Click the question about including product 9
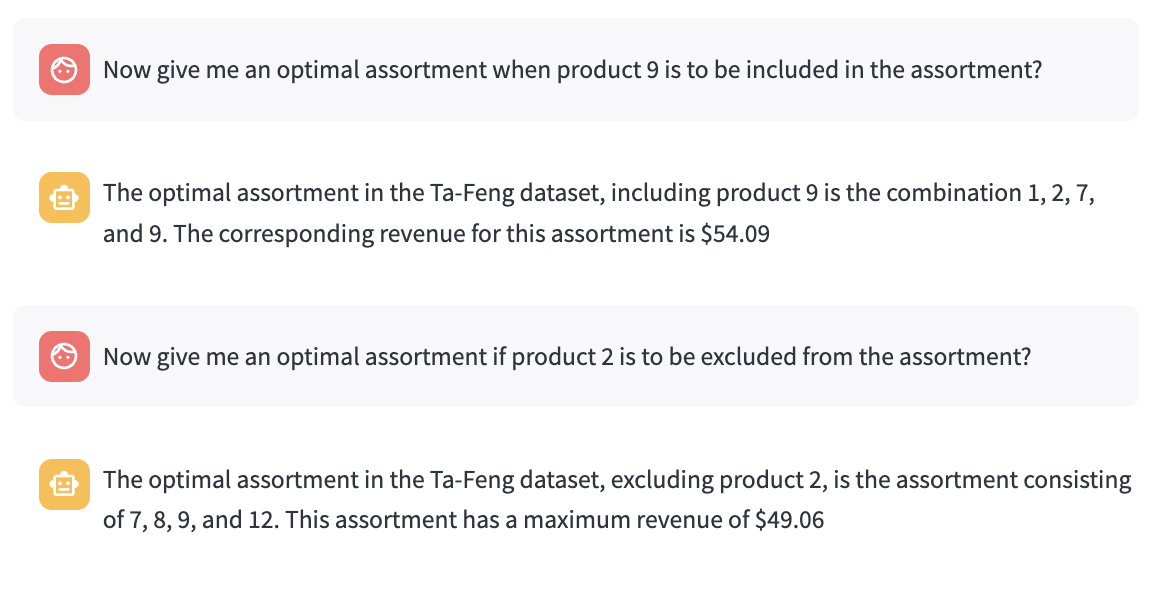1176x602 pixels. (572, 70)
